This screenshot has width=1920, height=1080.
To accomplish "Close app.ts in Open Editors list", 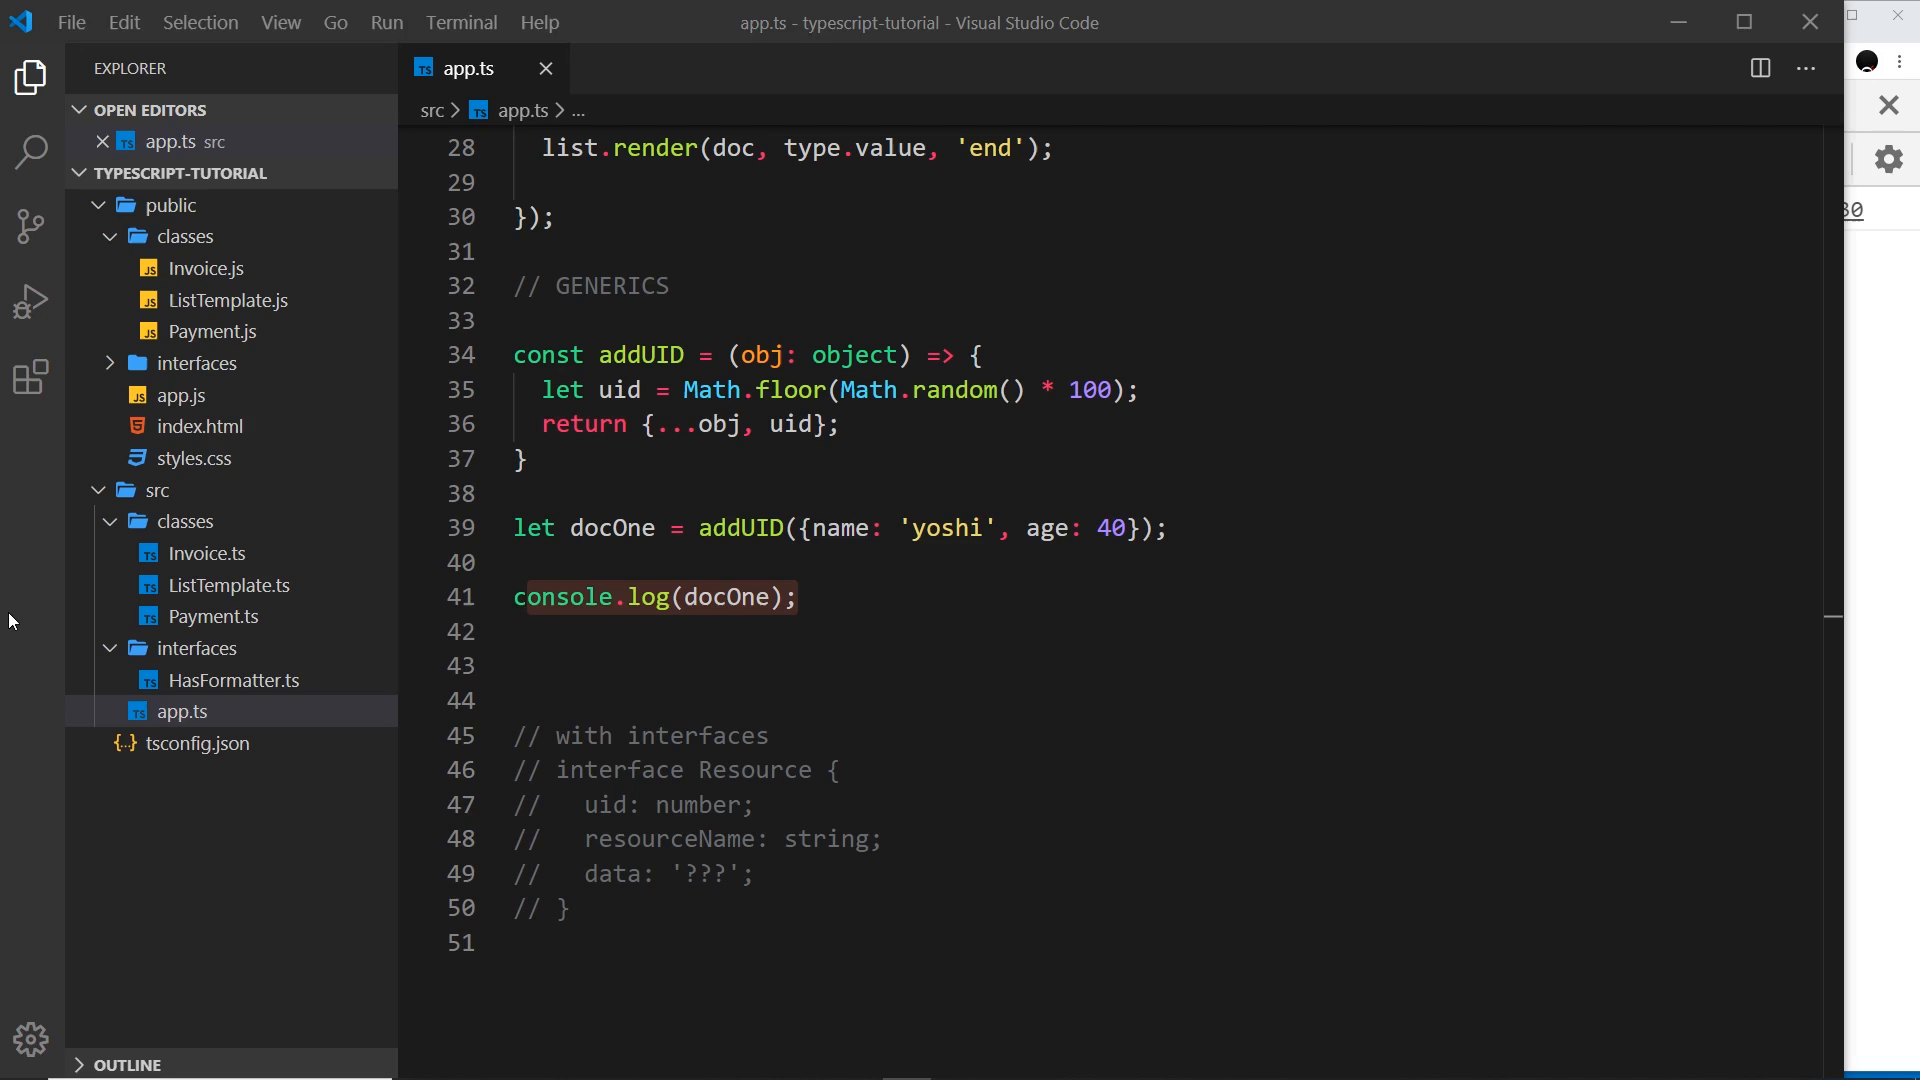I will 102,142.
